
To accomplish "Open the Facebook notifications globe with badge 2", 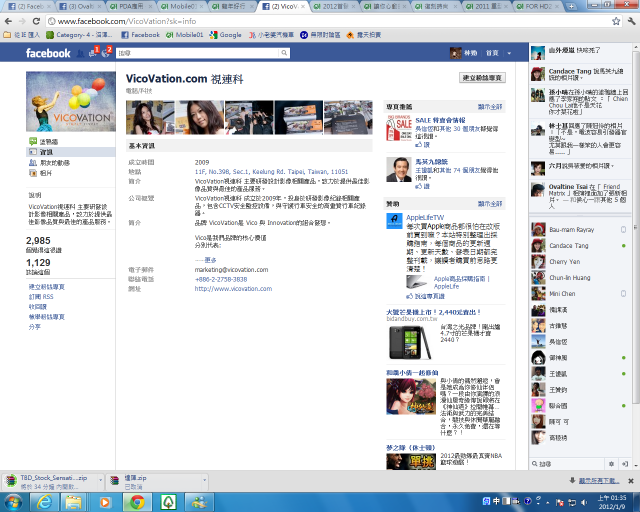I will tap(106, 52).
